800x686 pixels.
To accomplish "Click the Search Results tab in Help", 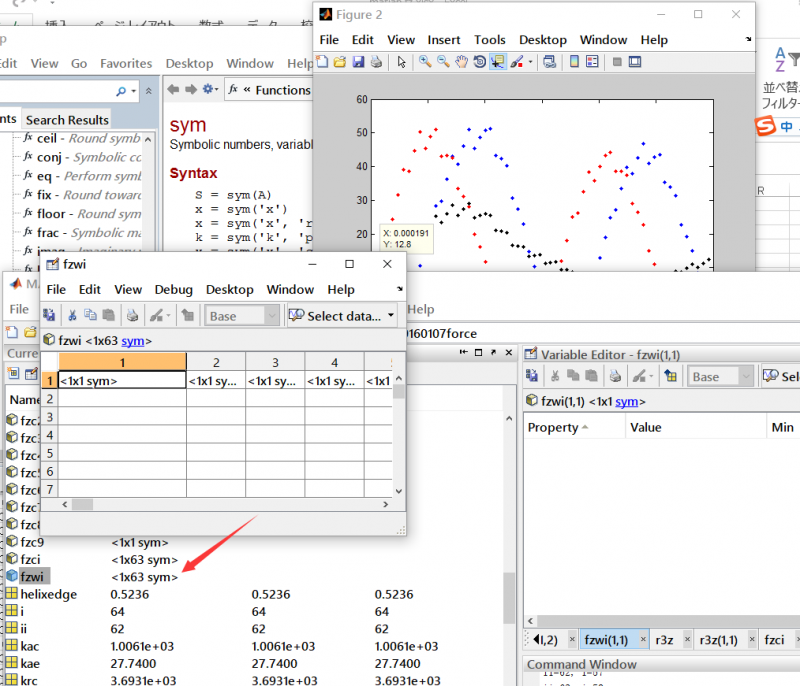I will (67, 120).
